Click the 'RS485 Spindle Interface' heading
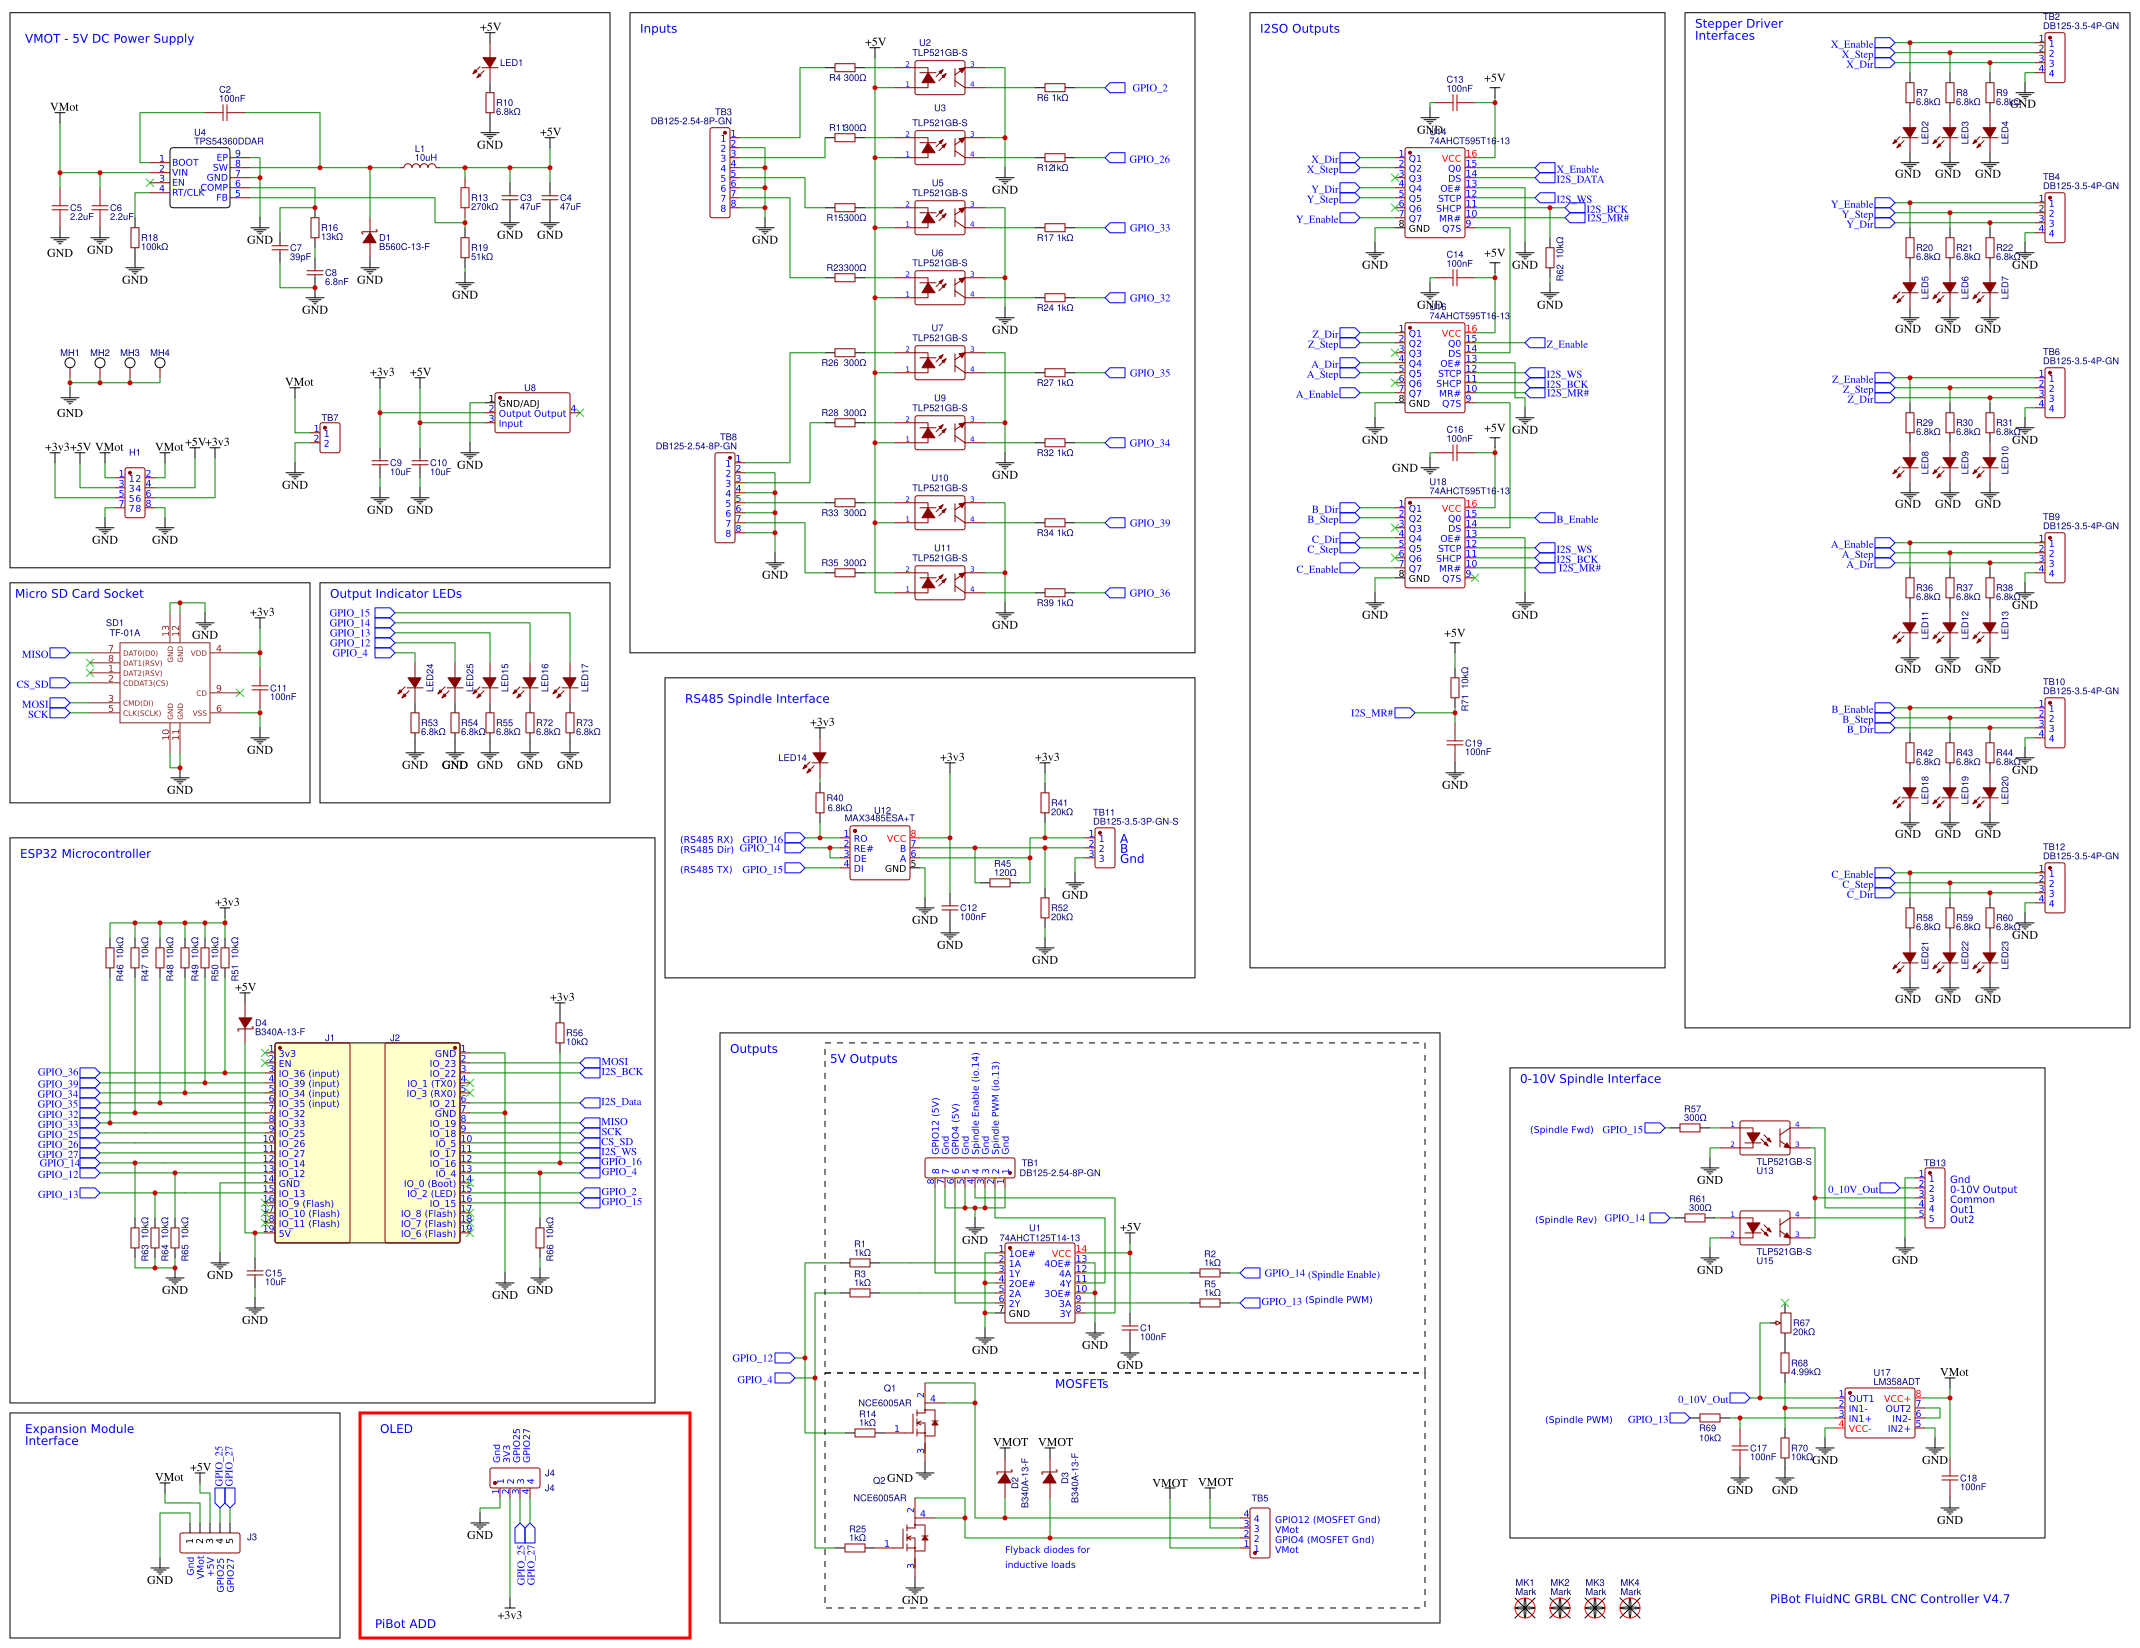Screen dimensions: 2140x1648 (756, 698)
